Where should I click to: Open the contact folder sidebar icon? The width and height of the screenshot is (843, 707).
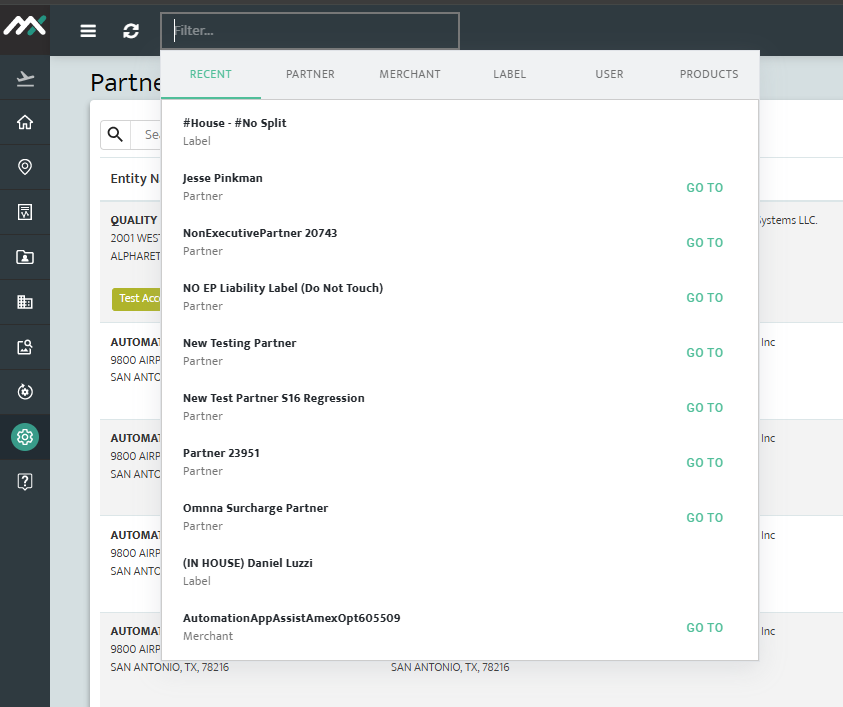(x=25, y=257)
